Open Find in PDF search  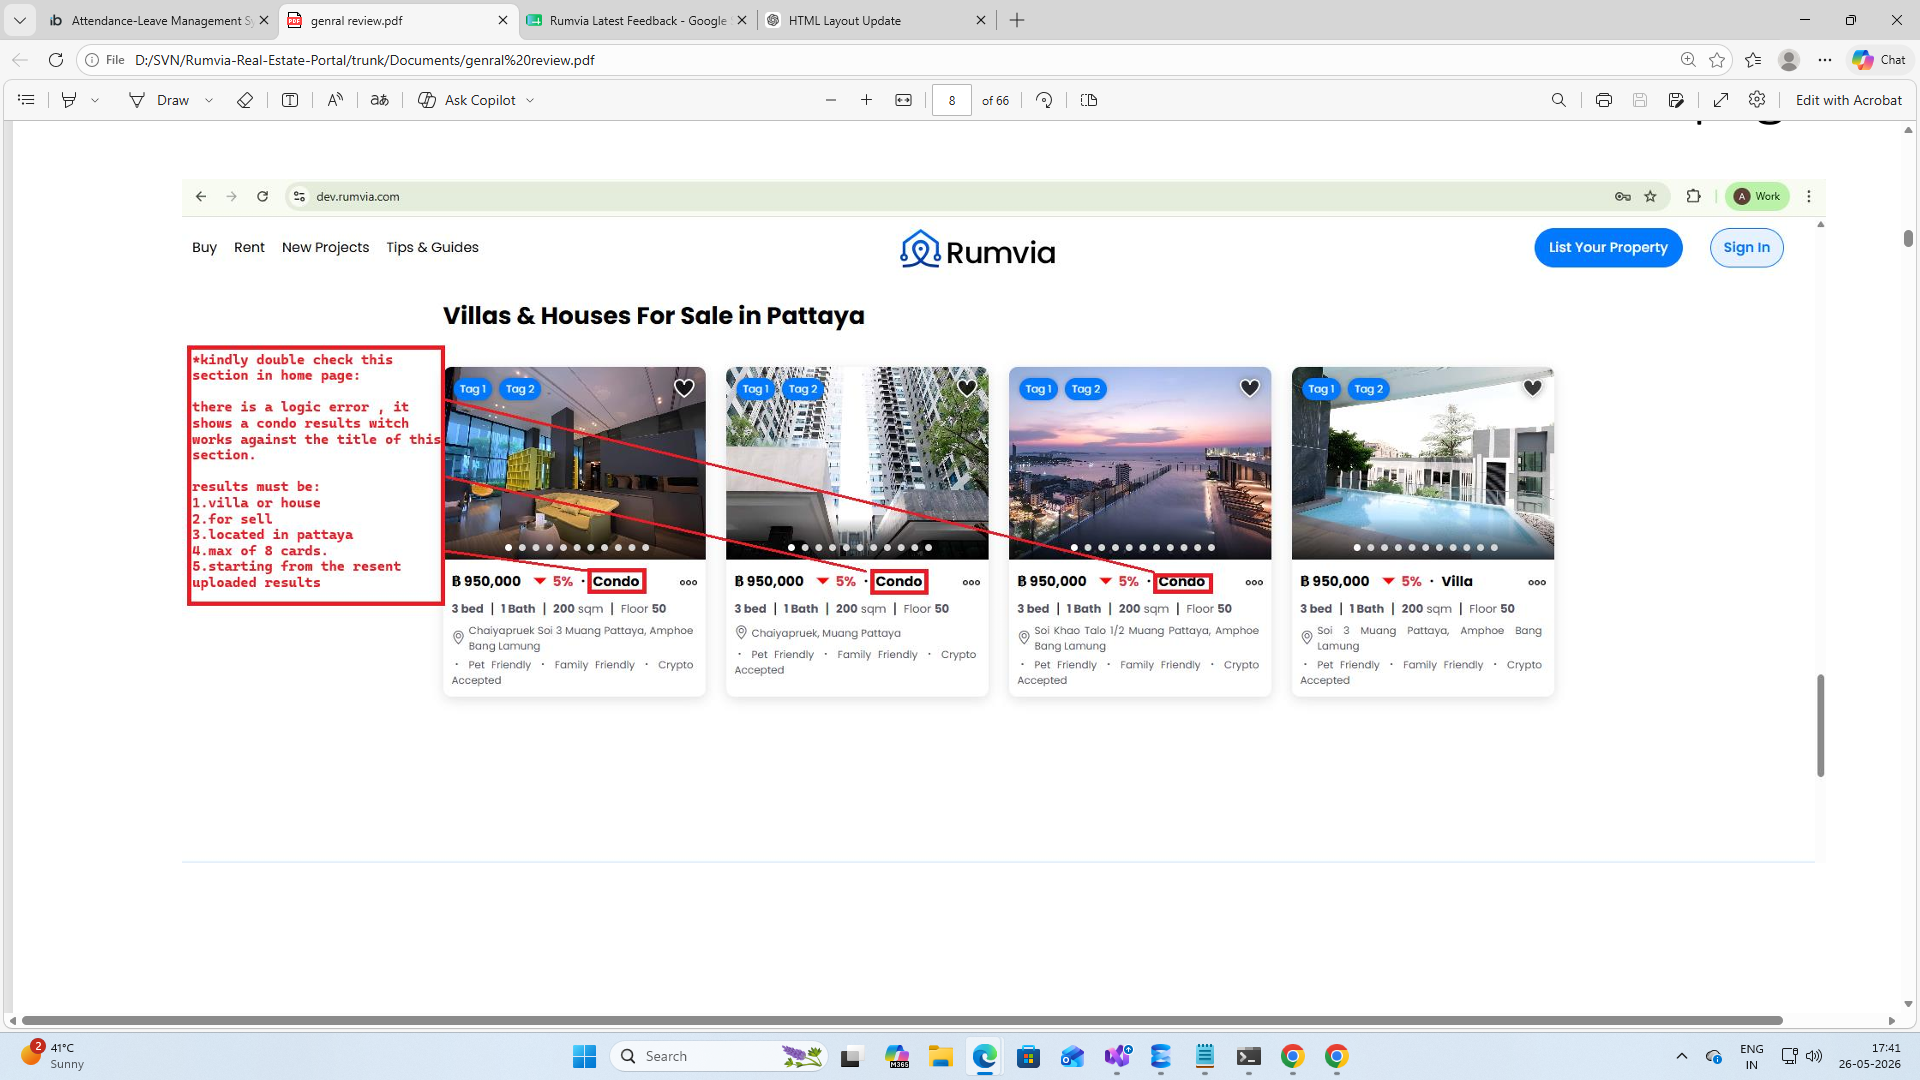coord(1558,100)
